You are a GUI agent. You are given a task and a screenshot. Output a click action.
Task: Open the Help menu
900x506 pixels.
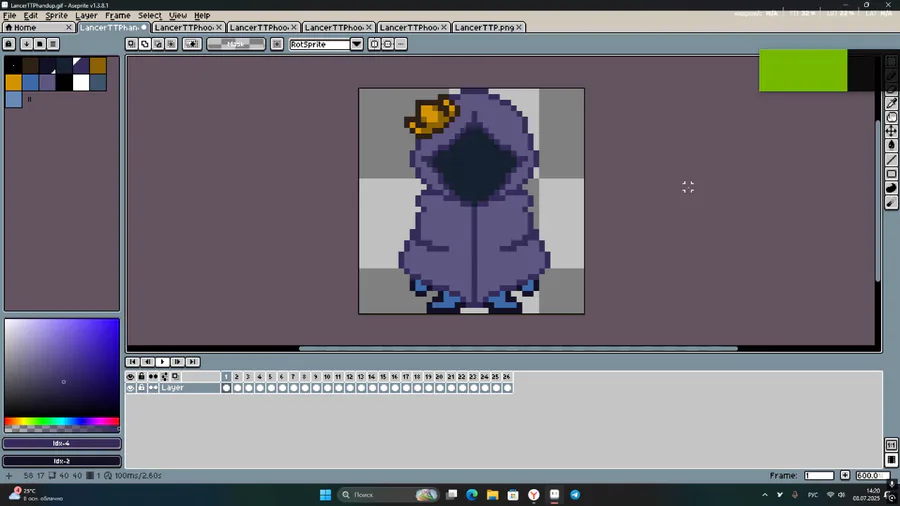click(x=202, y=15)
